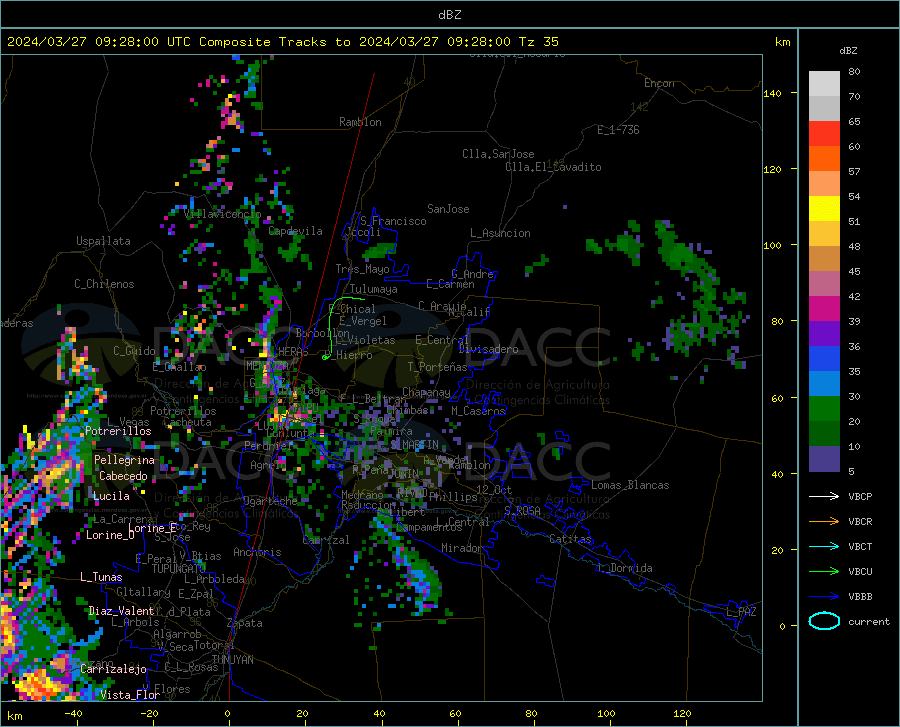Click the 'T_Porteñas' map label
This screenshot has height=727, width=900.
(437, 367)
